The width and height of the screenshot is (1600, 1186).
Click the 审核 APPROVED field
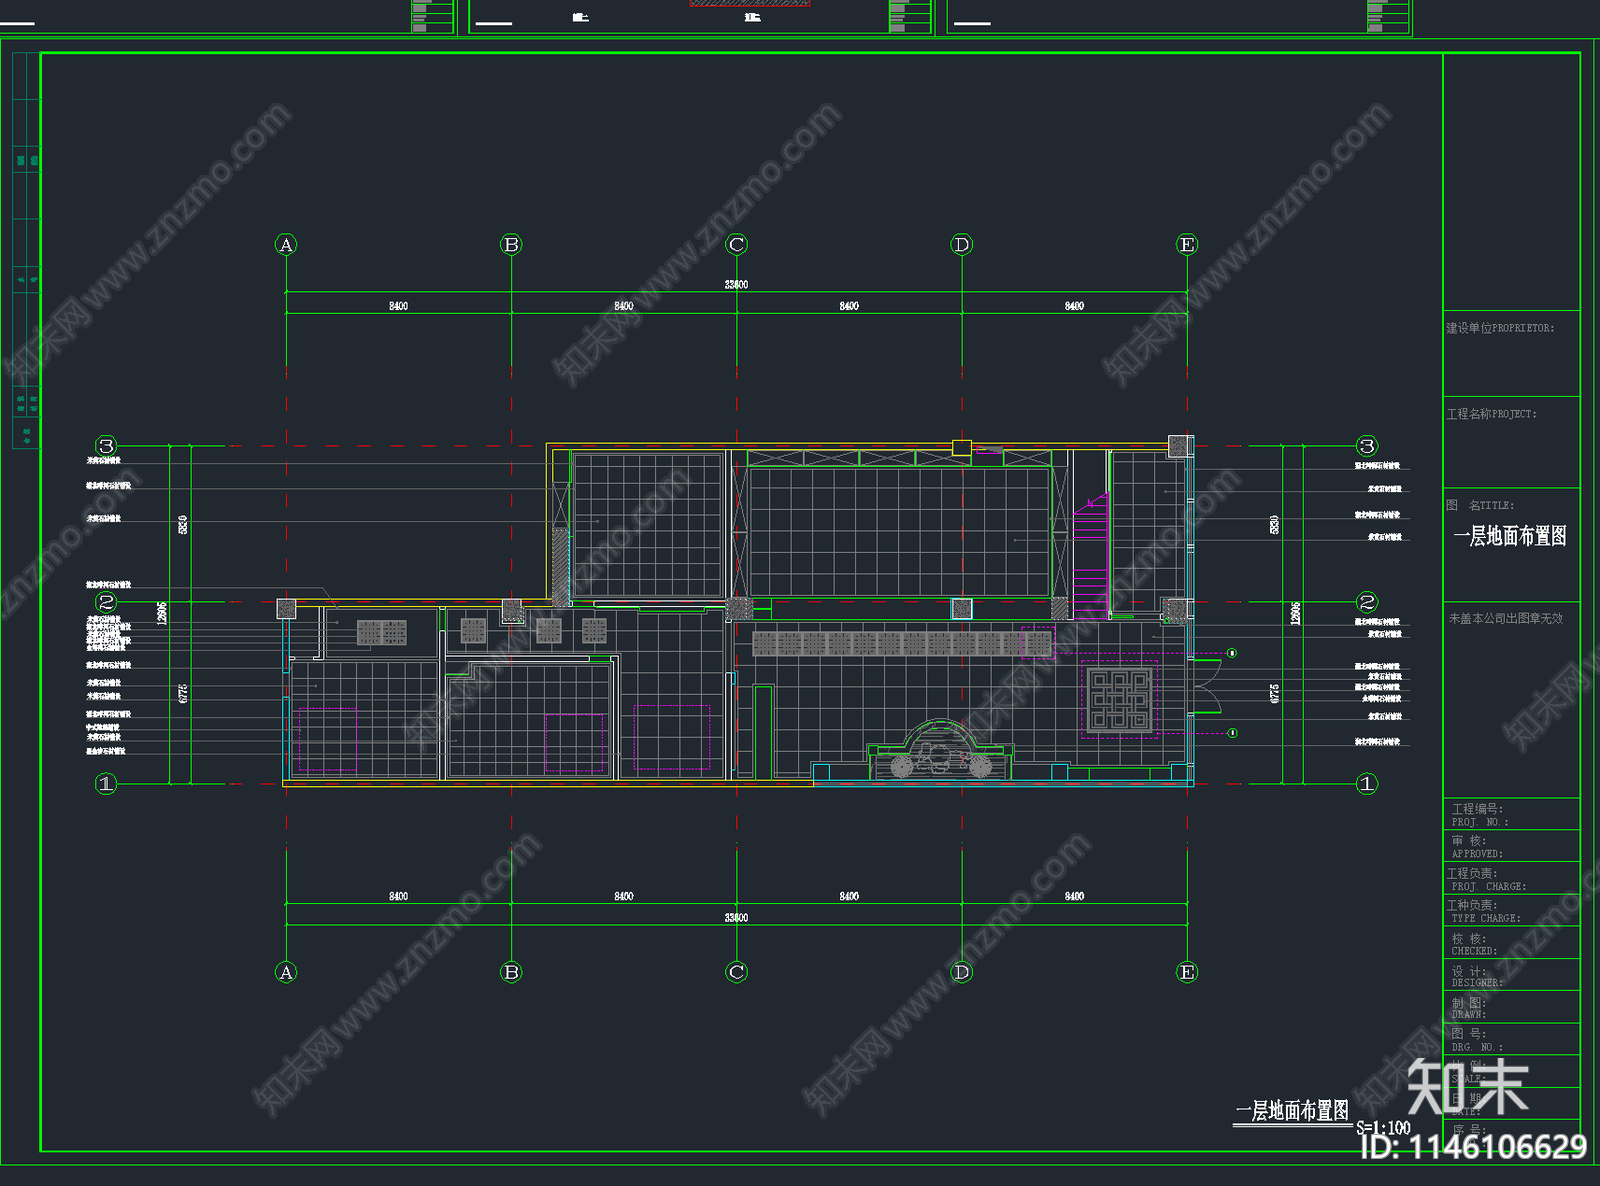click(x=1511, y=847)
